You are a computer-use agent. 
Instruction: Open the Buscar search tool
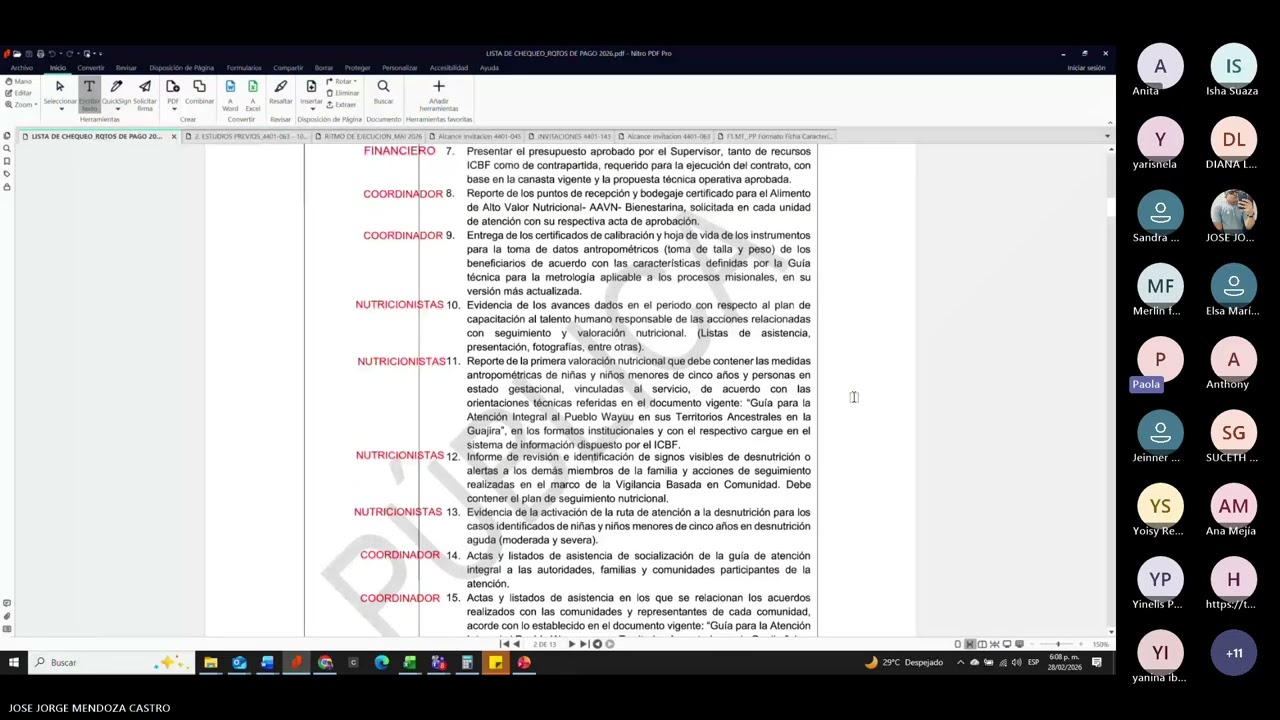tap(383, 92)
